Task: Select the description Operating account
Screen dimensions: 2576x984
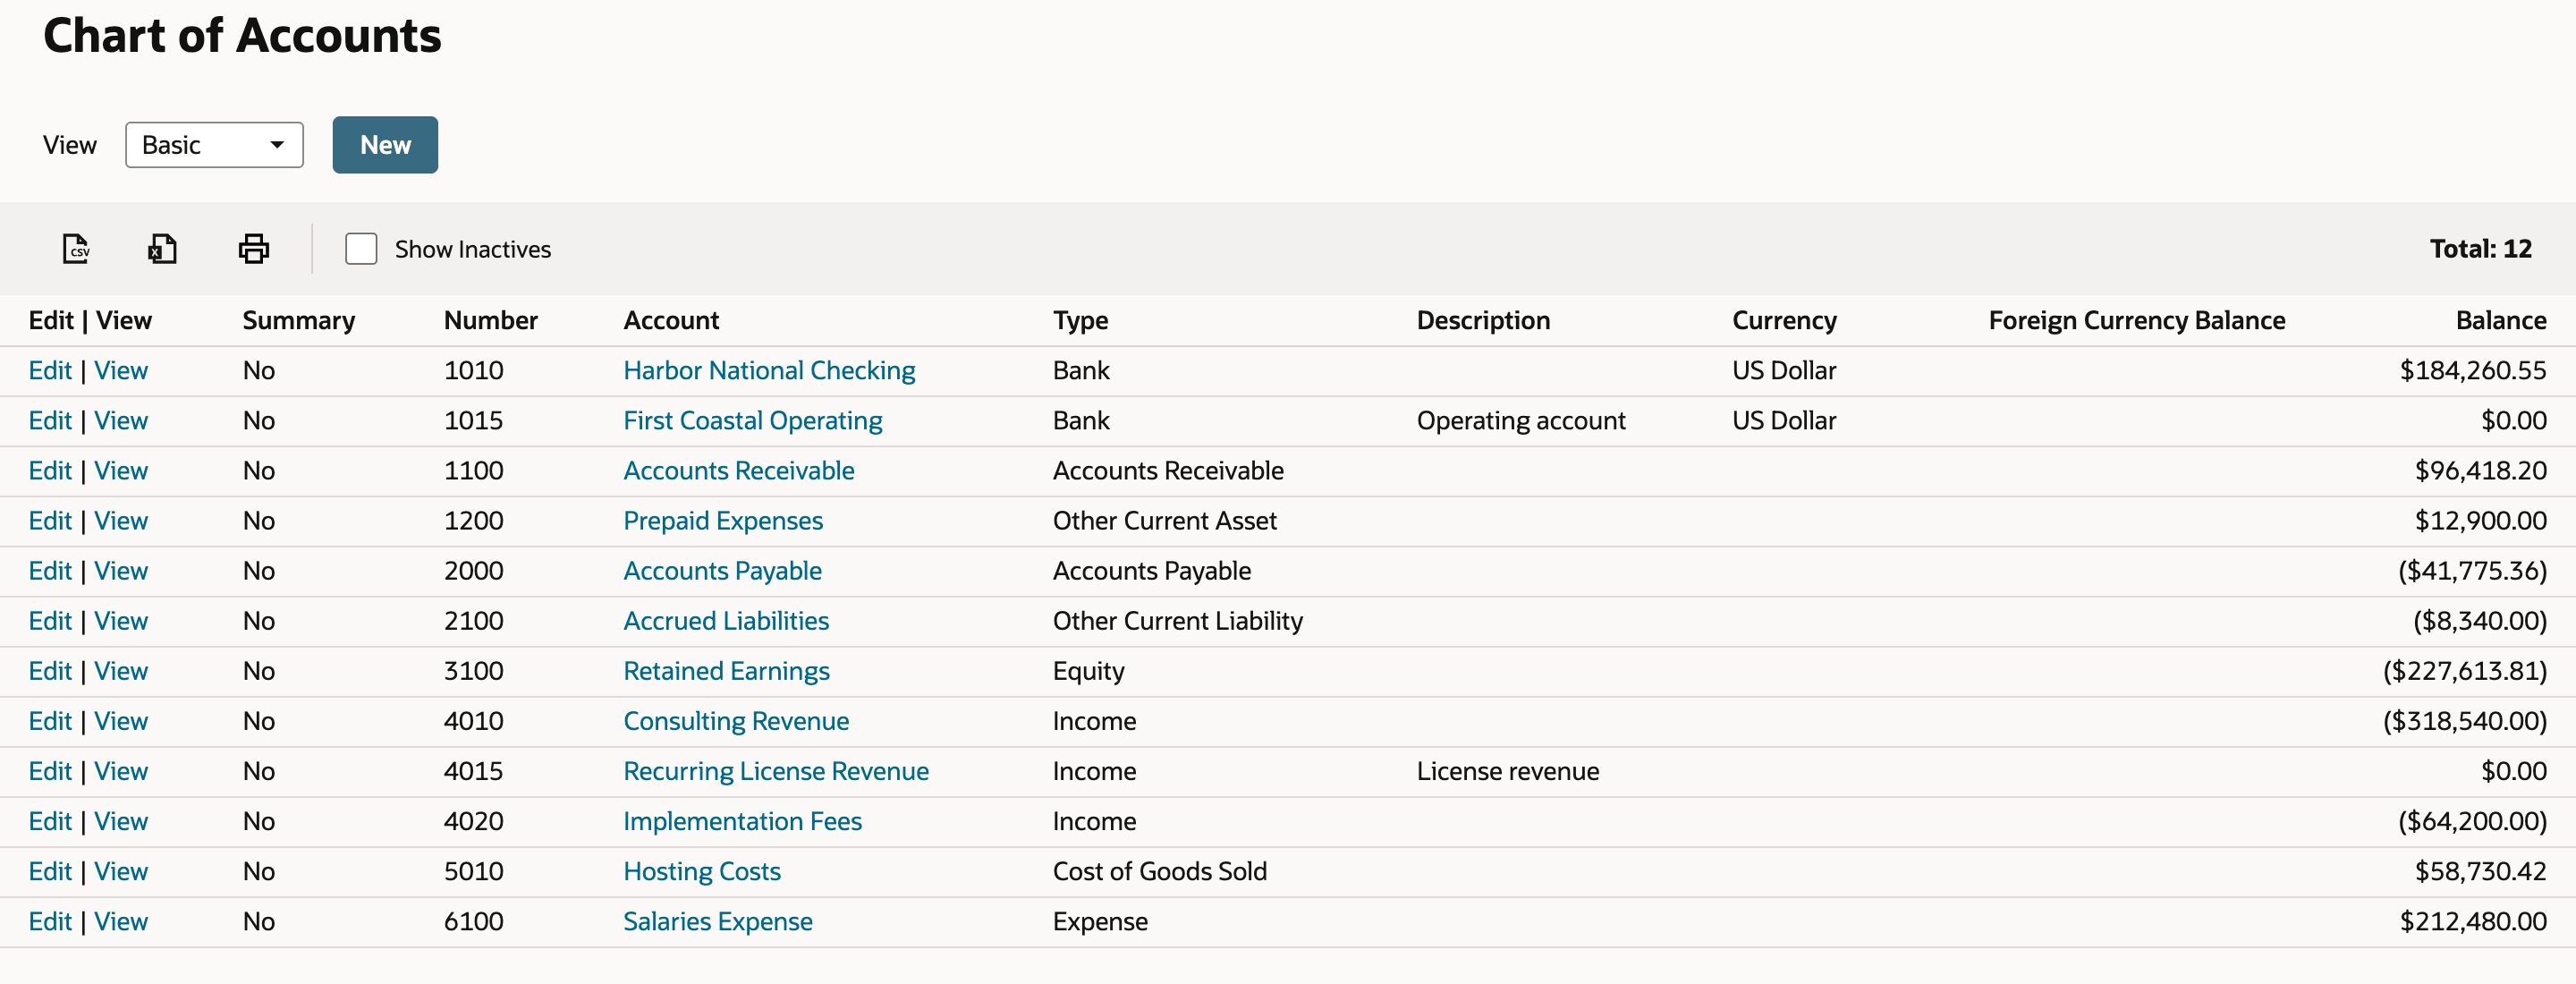Action: click(1521, 421)
